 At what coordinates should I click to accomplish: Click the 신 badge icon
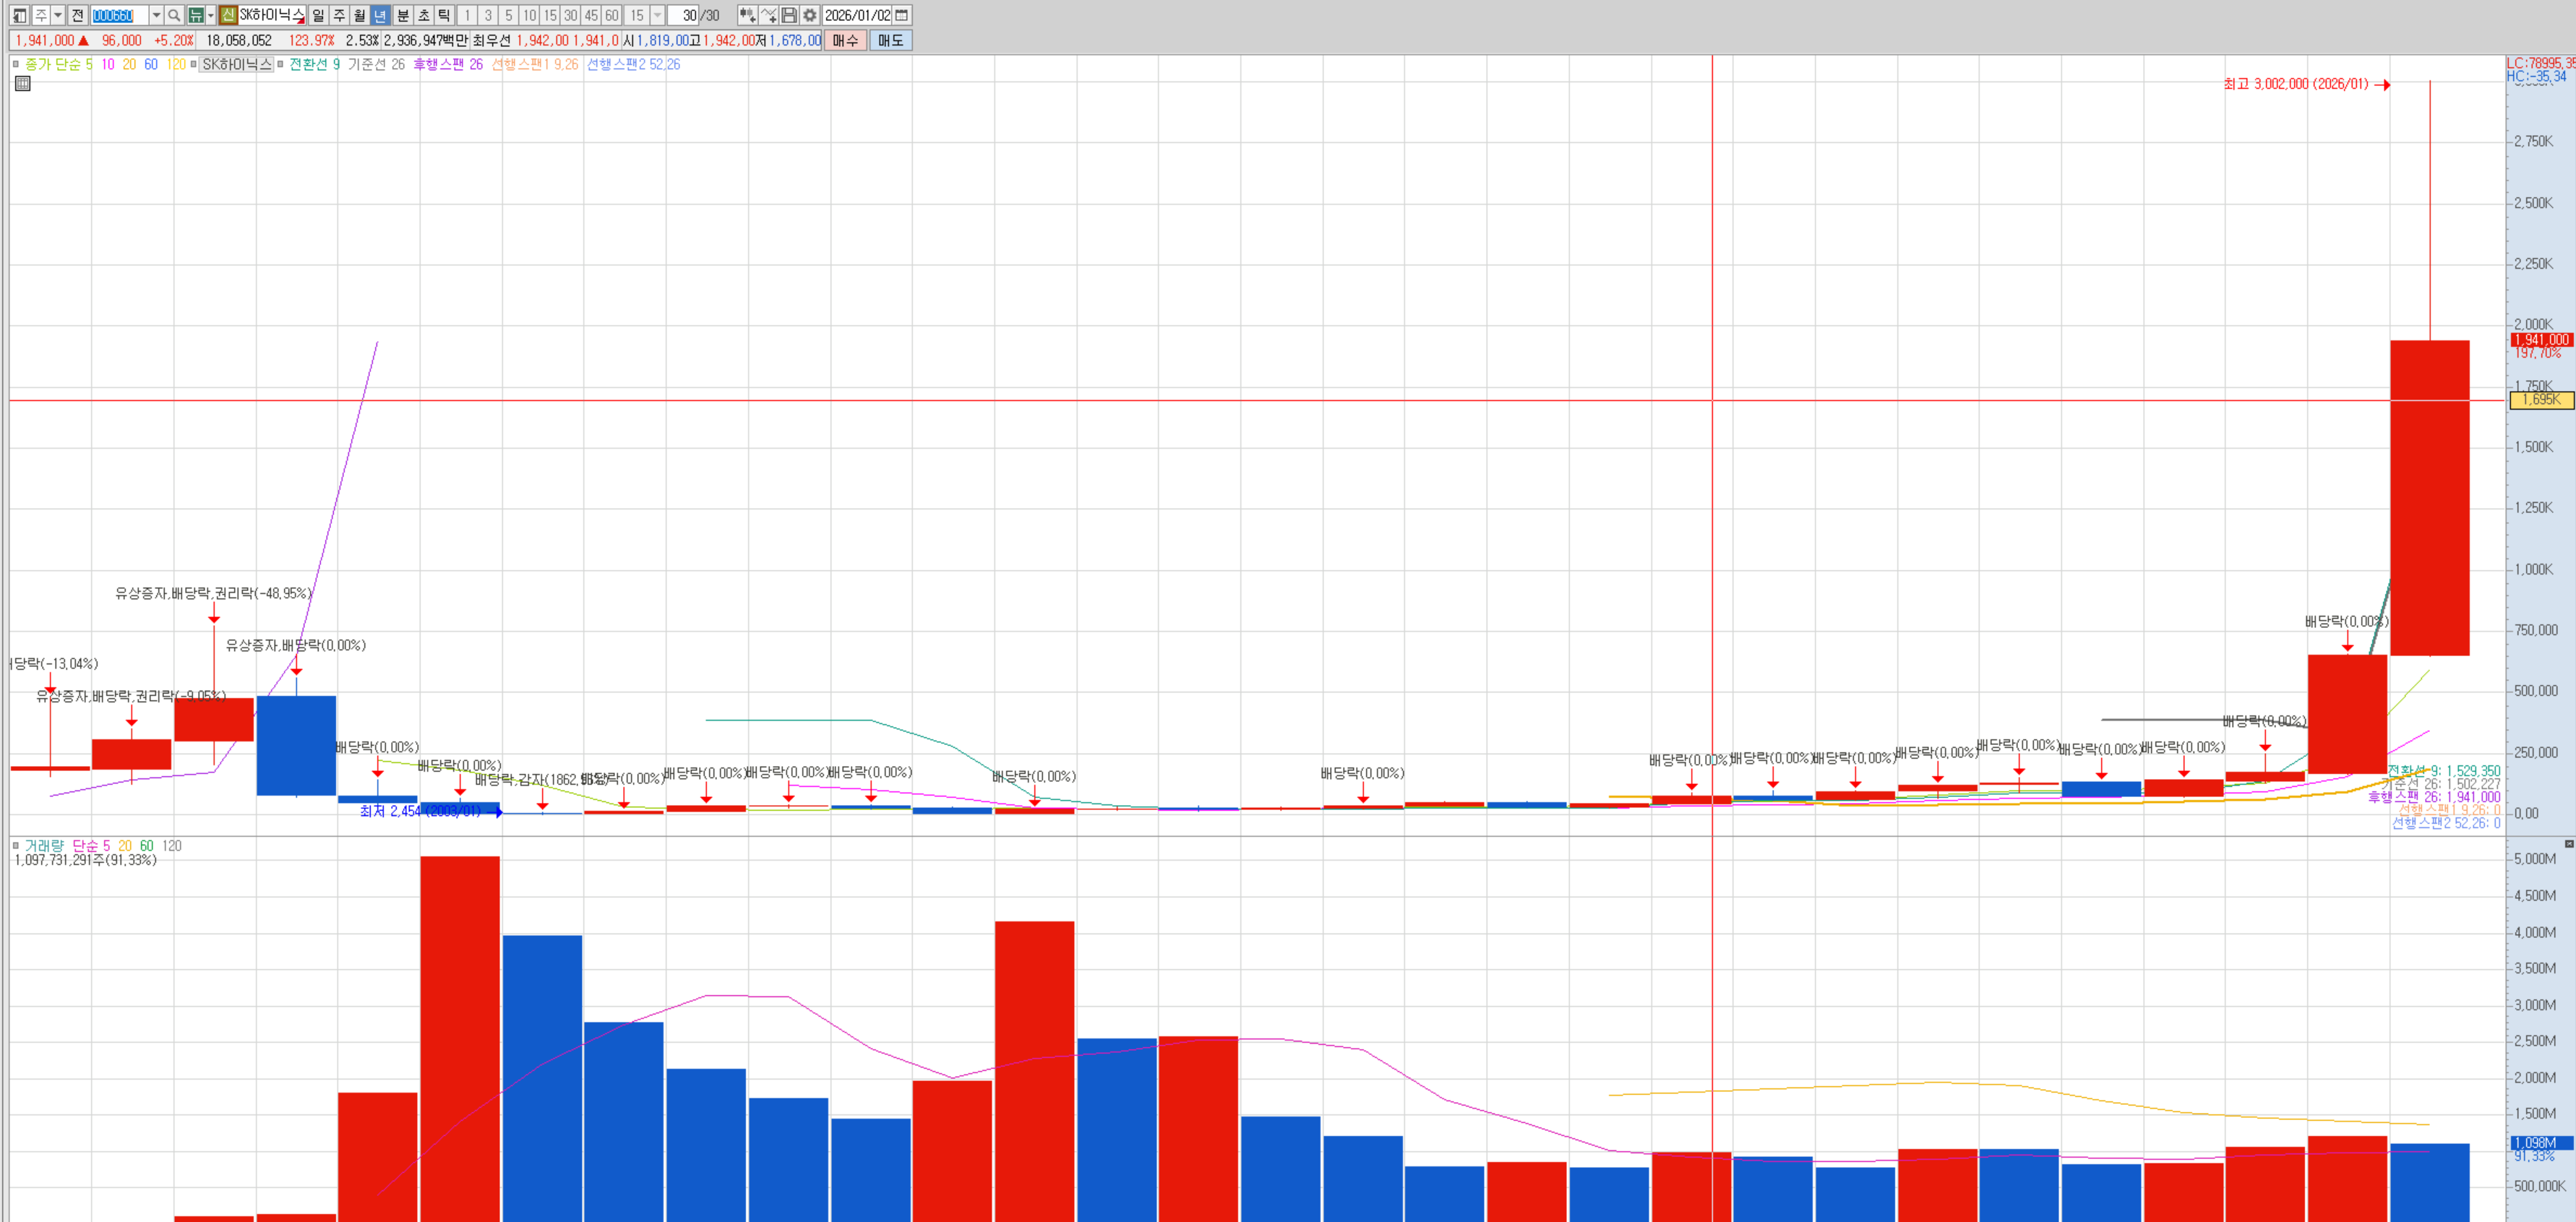[228, 15]
